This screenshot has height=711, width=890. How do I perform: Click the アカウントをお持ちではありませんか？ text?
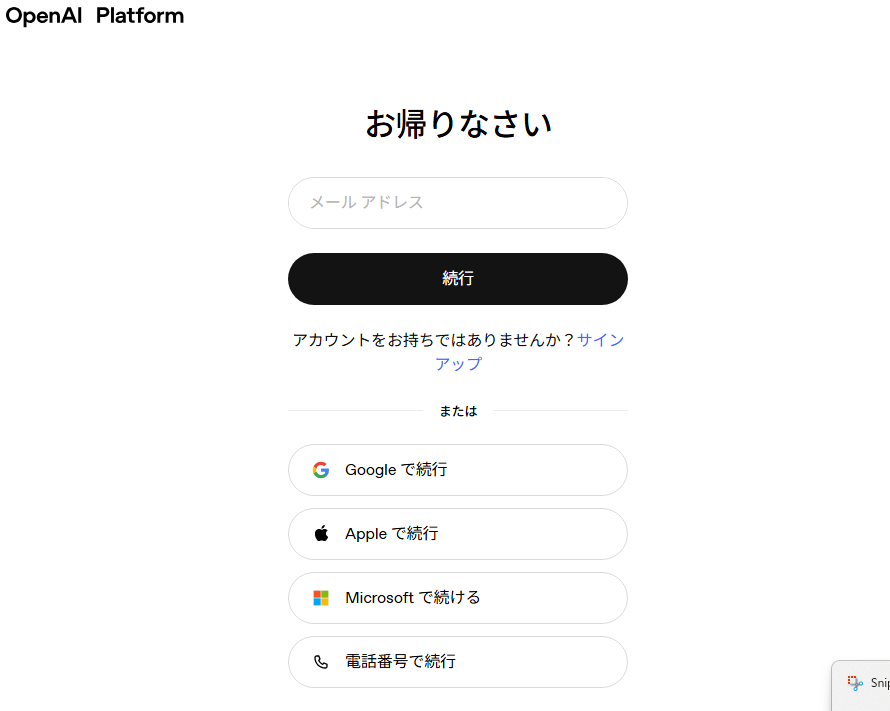(x=434, y=340)
